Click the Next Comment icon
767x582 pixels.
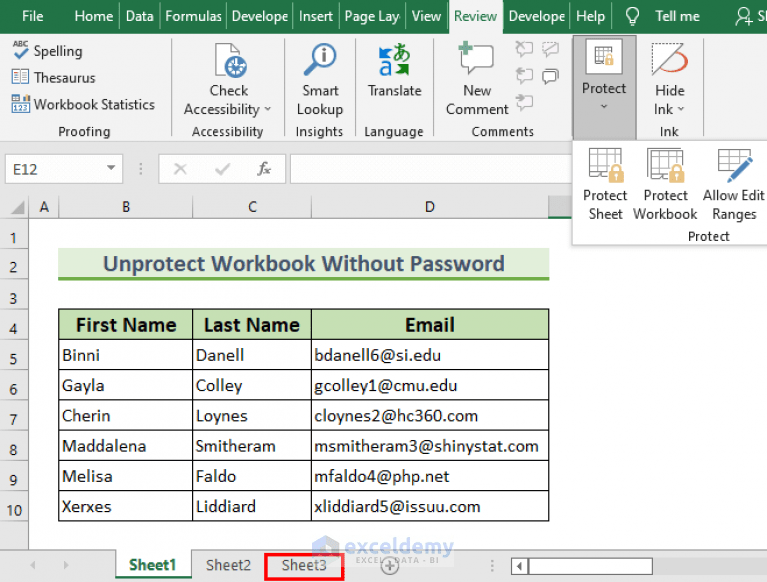[x=524, y=102]
